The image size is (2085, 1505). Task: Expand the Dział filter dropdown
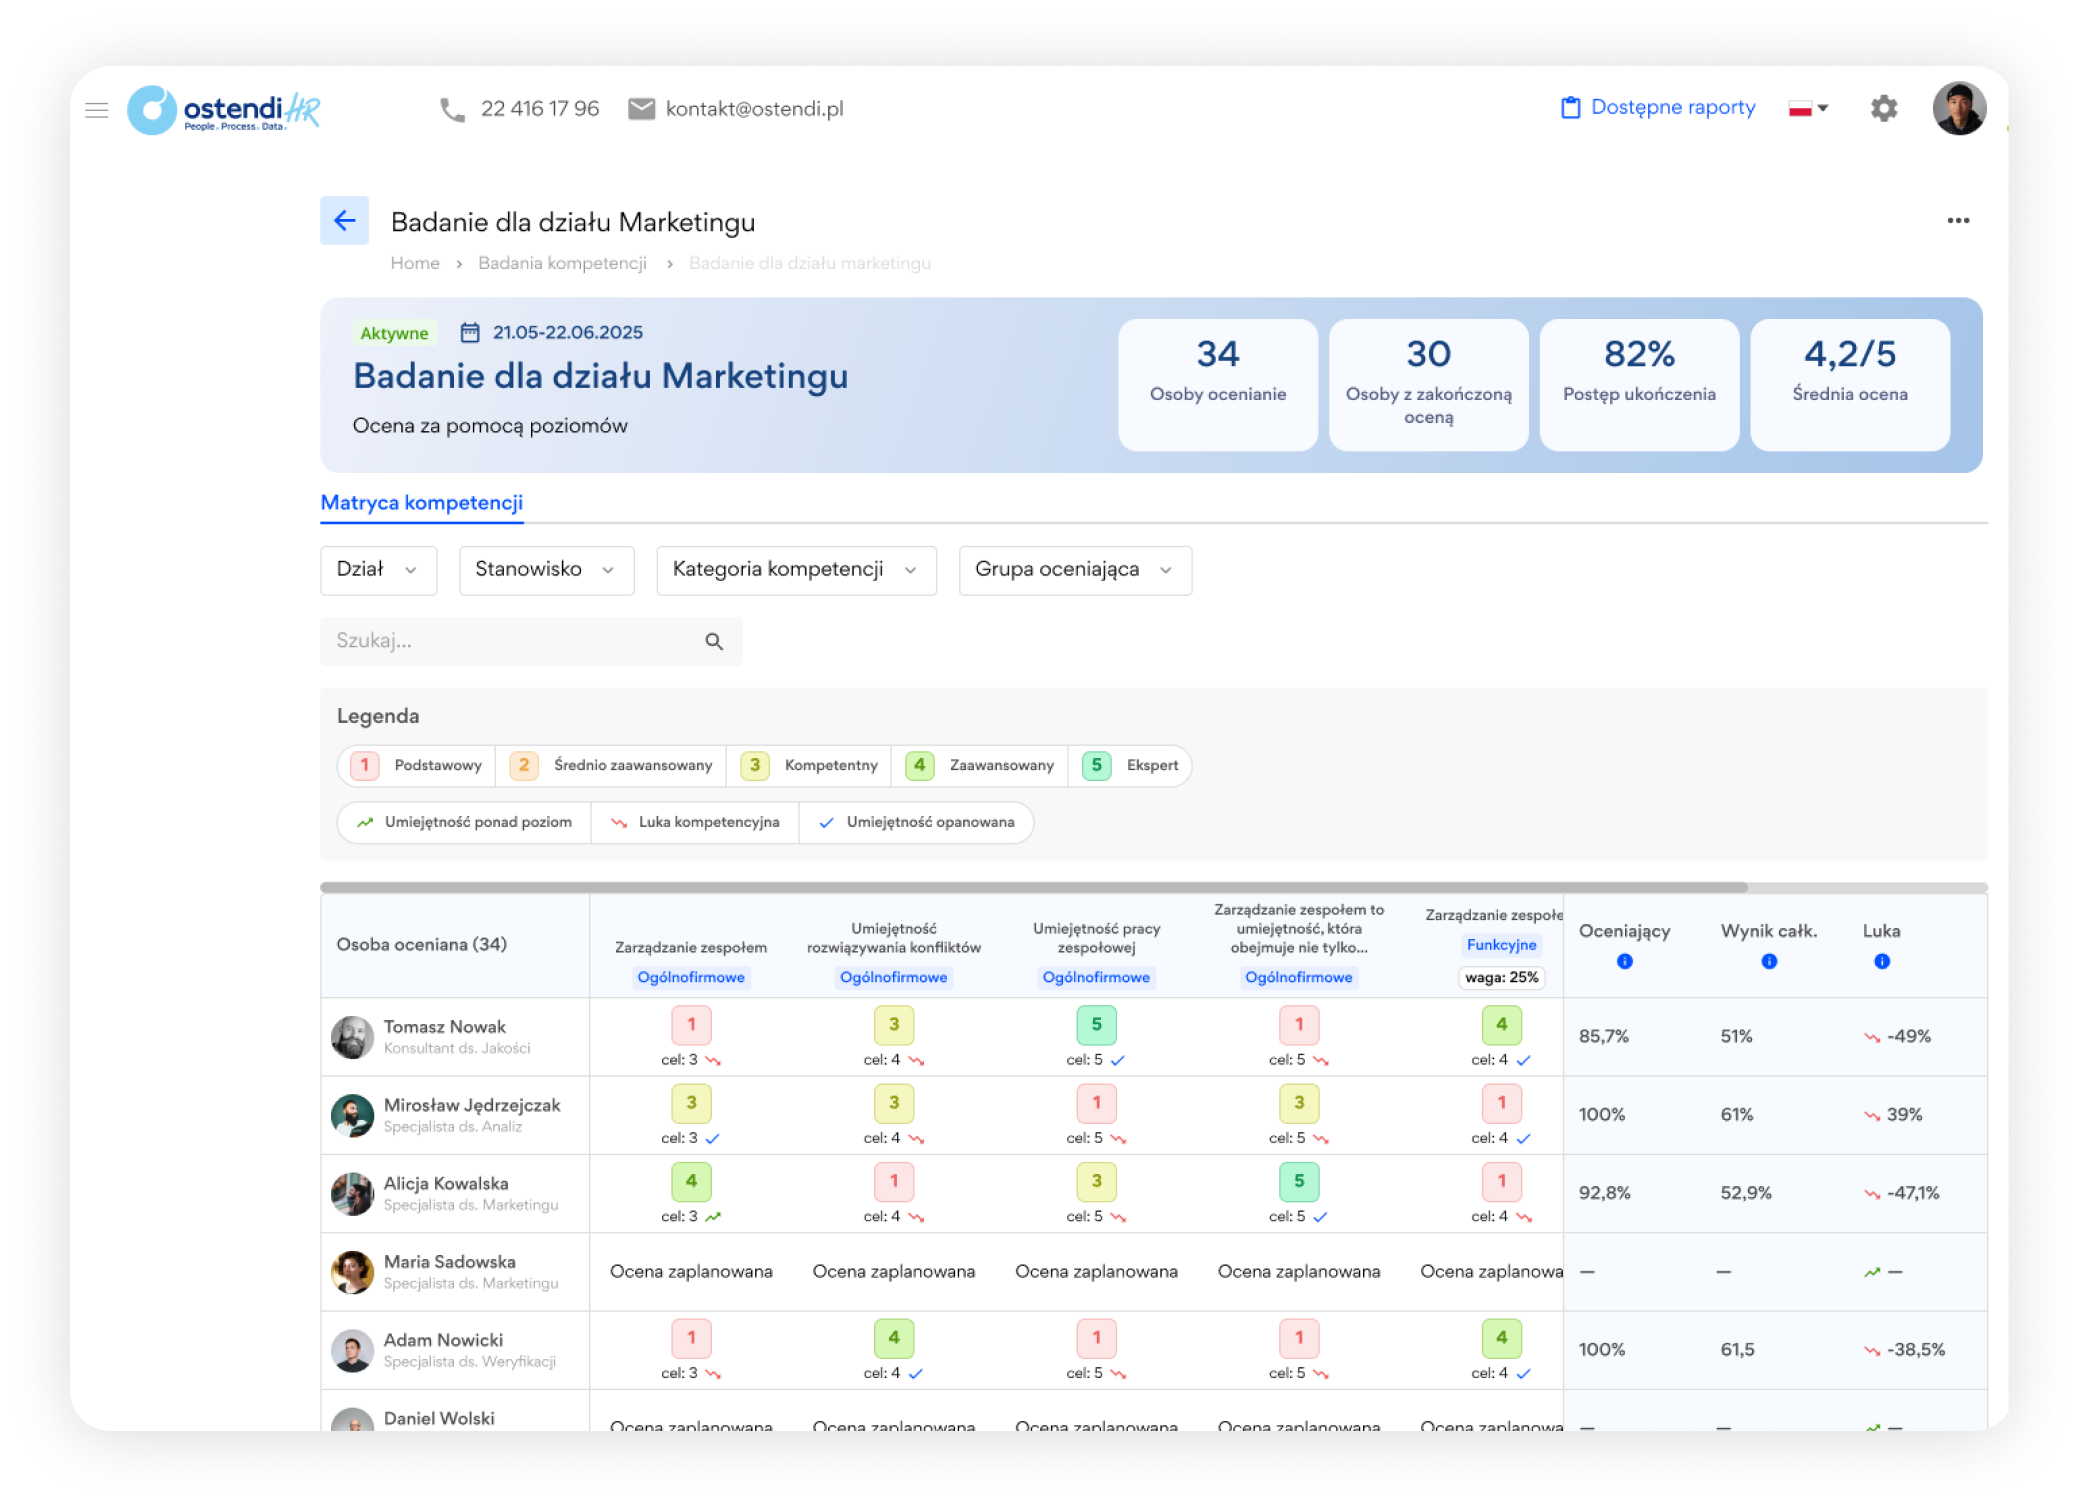[378, 570]
